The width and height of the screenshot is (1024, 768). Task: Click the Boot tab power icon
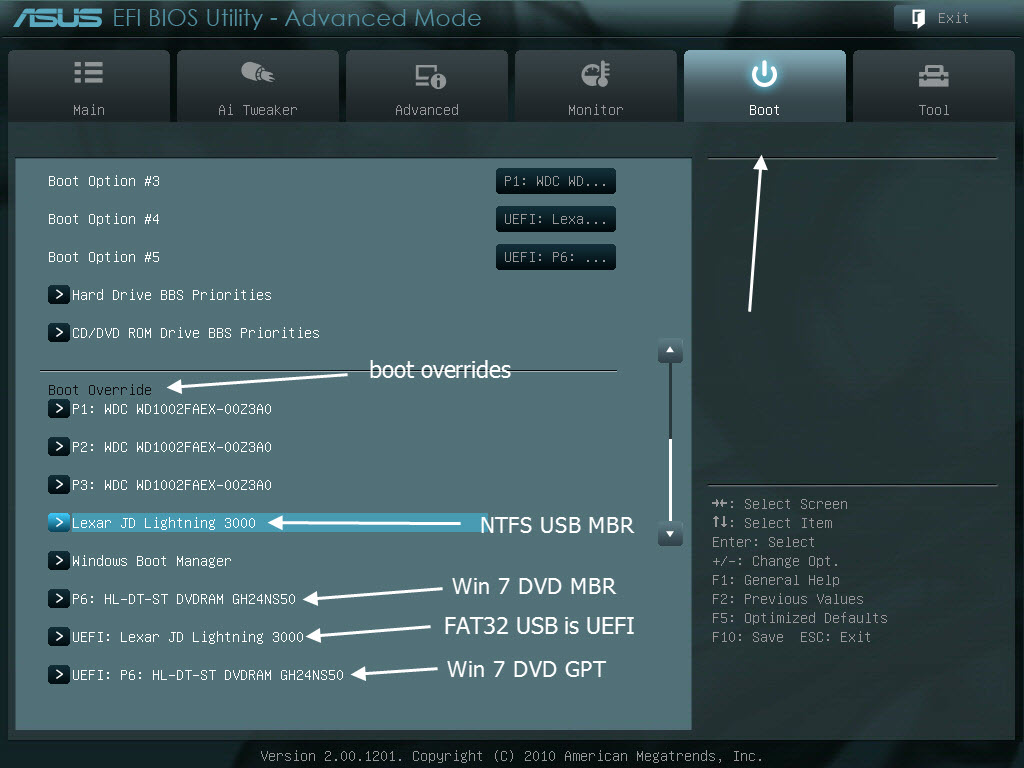point(764,74)
